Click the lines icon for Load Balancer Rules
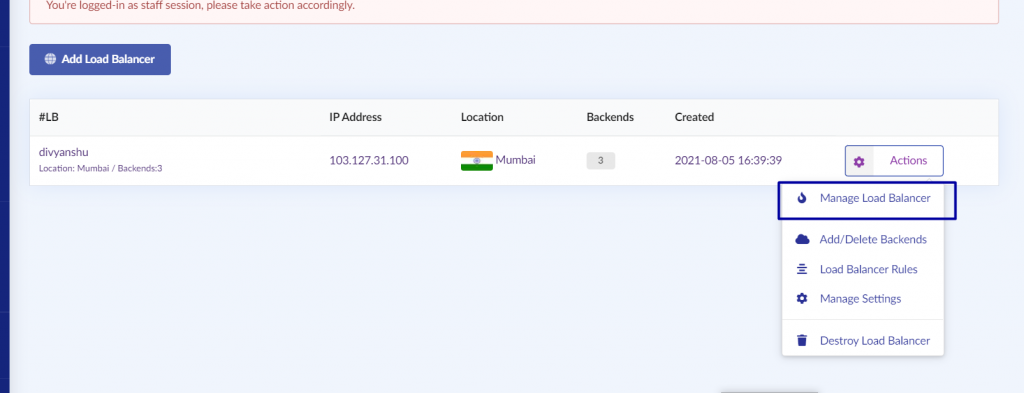Screen dimensions: 1024x393 [x=802, y=269]
